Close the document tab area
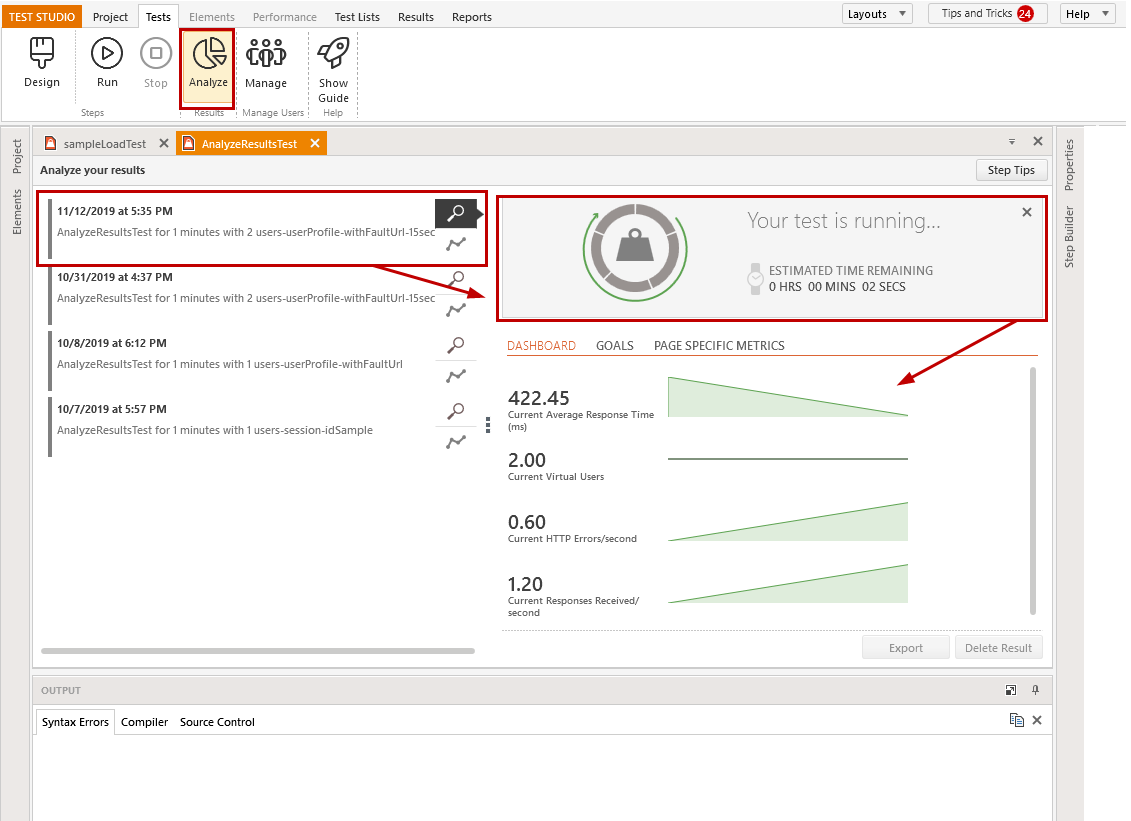 (x=1038, y=141)
